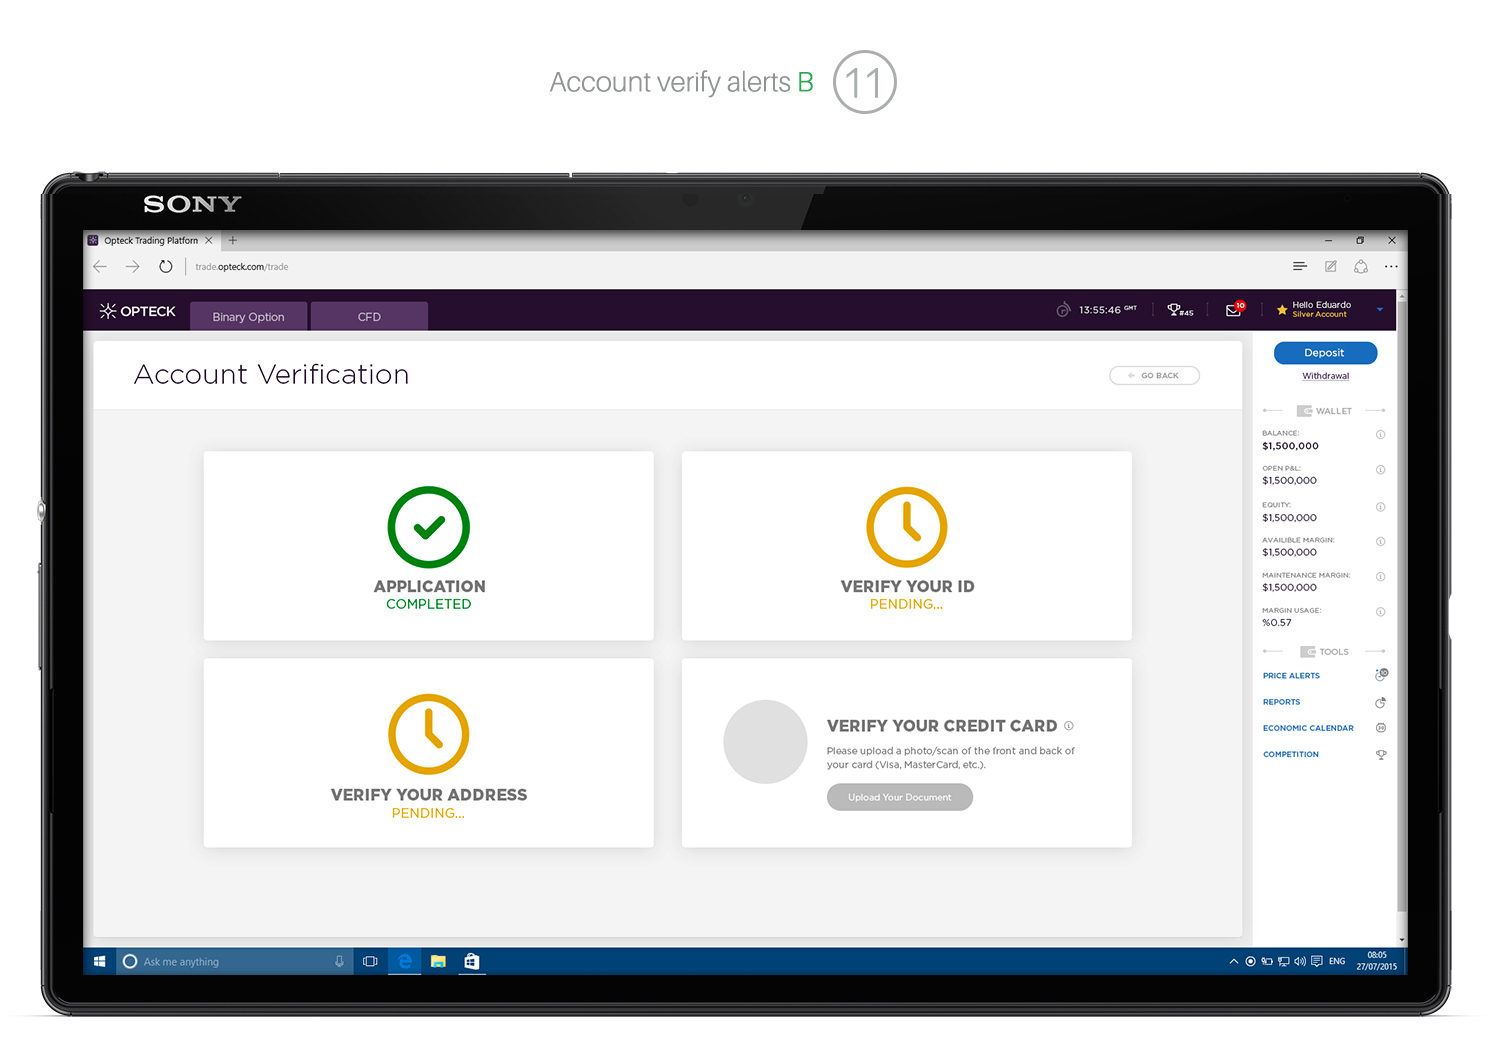Expand the Hello Eduardo account dropdown
1491x1057 pixels.
click(1380, 310)
